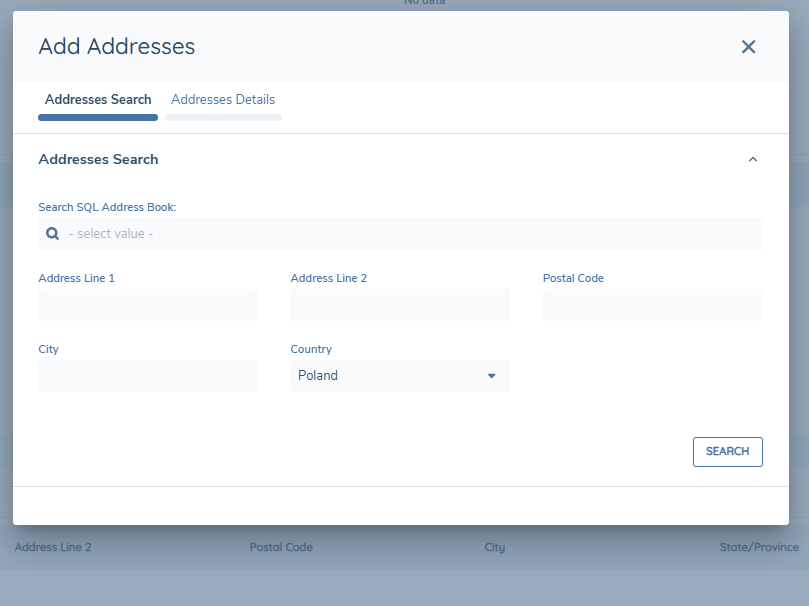
Task: Click background City column header
Action: (495, 547)
